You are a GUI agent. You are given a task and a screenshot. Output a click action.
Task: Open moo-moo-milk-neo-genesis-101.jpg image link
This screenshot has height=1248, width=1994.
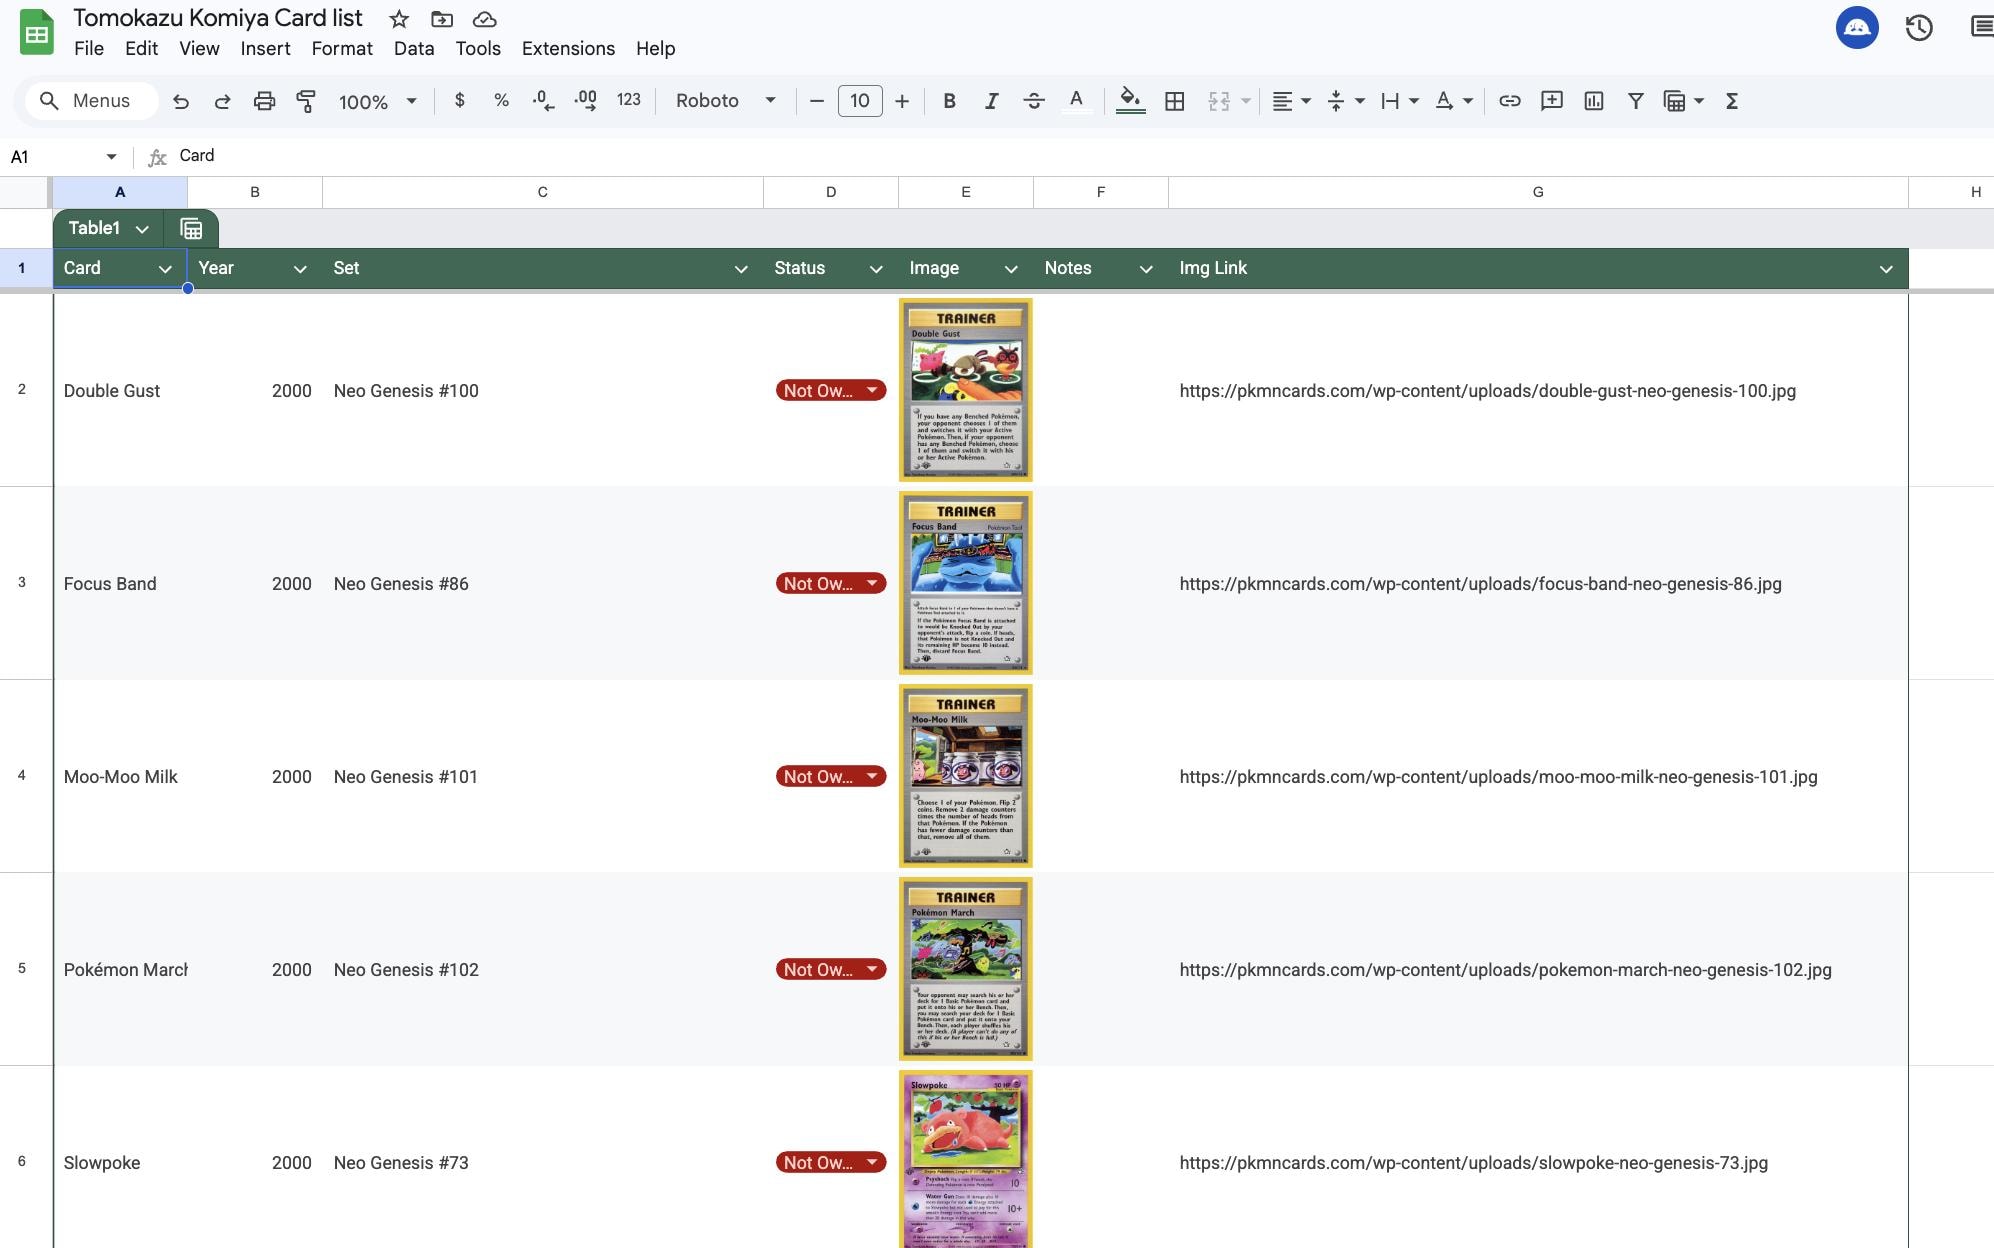1498,777
